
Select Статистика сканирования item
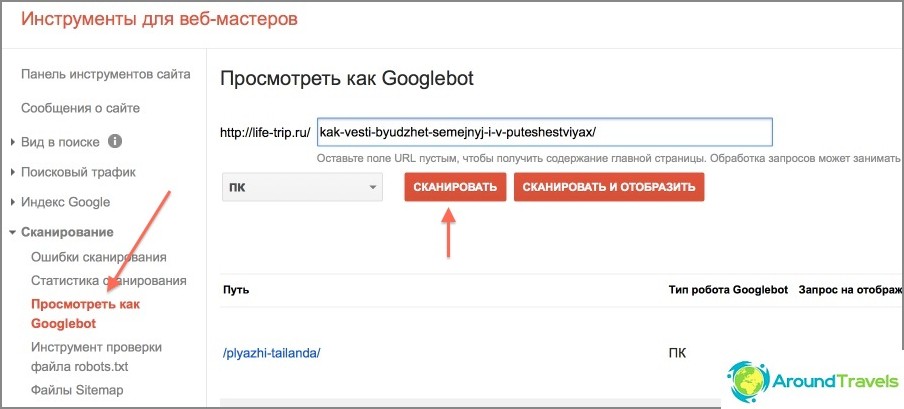tap(108, 280)
